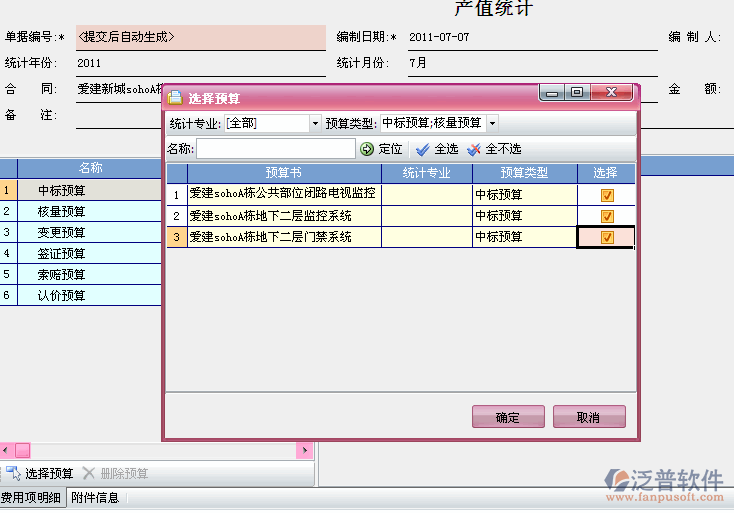The width and height of the screenshot is (734, 513).
Task: Click the 名称 search input field
Action: (276, 149)
